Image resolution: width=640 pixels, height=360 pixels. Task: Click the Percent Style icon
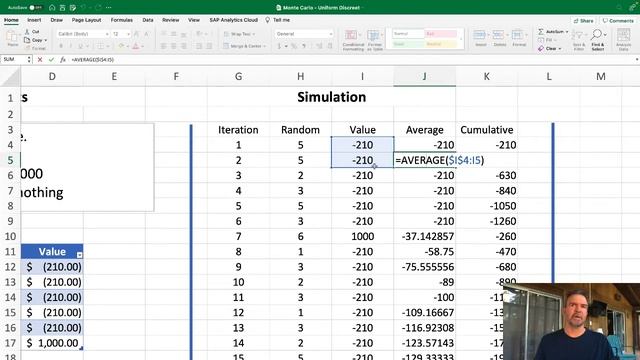(294, 46)
